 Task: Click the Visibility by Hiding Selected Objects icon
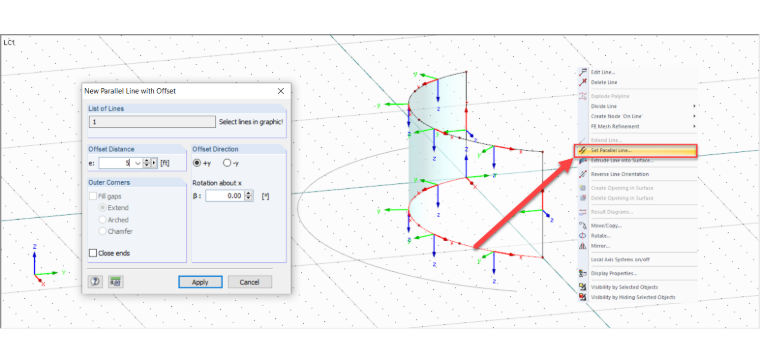pyautogui.click(x=583, y=297)
